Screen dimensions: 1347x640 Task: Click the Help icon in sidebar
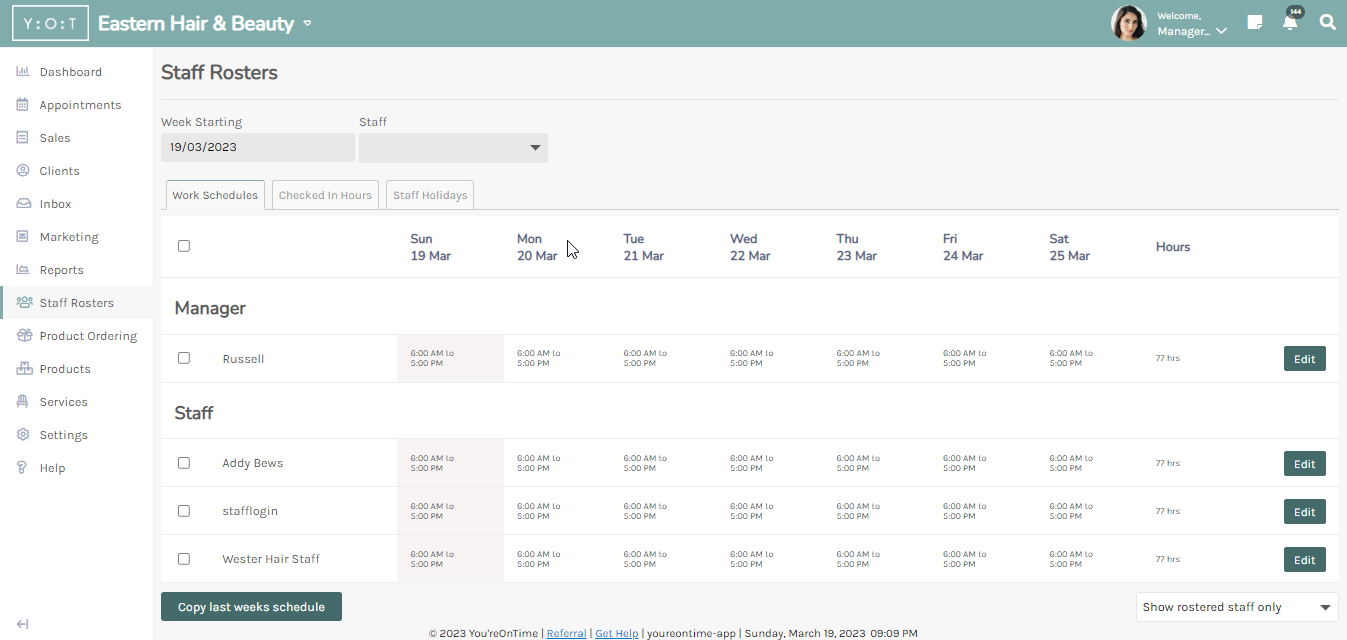pos(23,468)
